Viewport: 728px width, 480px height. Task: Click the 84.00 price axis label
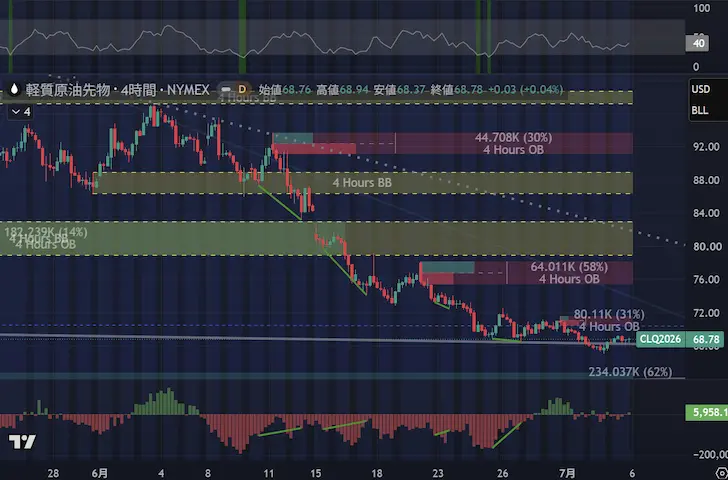706,213
